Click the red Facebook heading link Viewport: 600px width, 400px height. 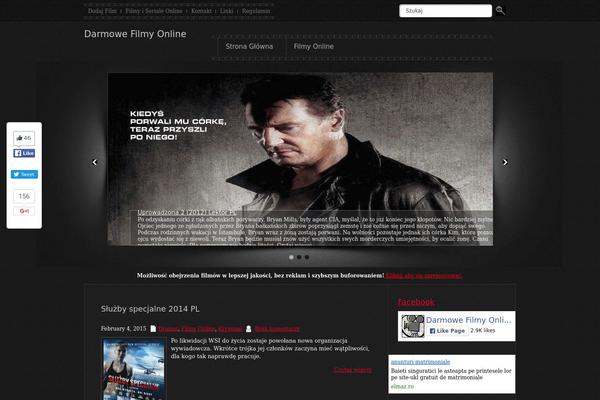click(416, 302)
